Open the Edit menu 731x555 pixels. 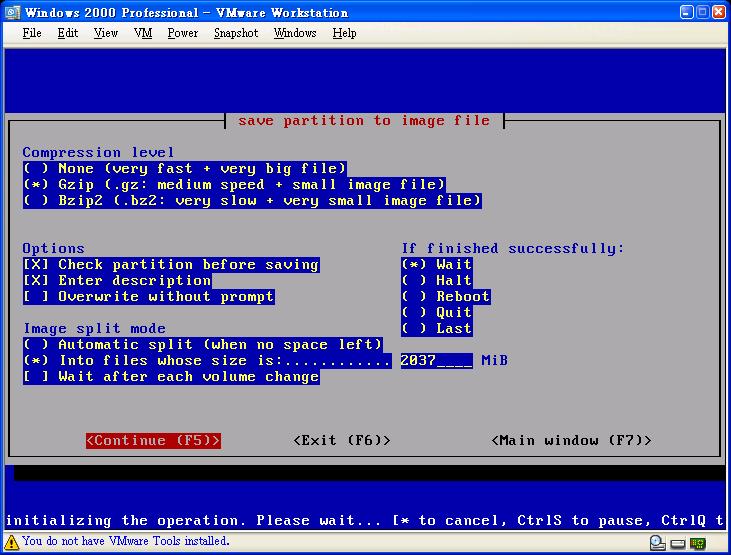pyautogui.click(x=68, y=33)
